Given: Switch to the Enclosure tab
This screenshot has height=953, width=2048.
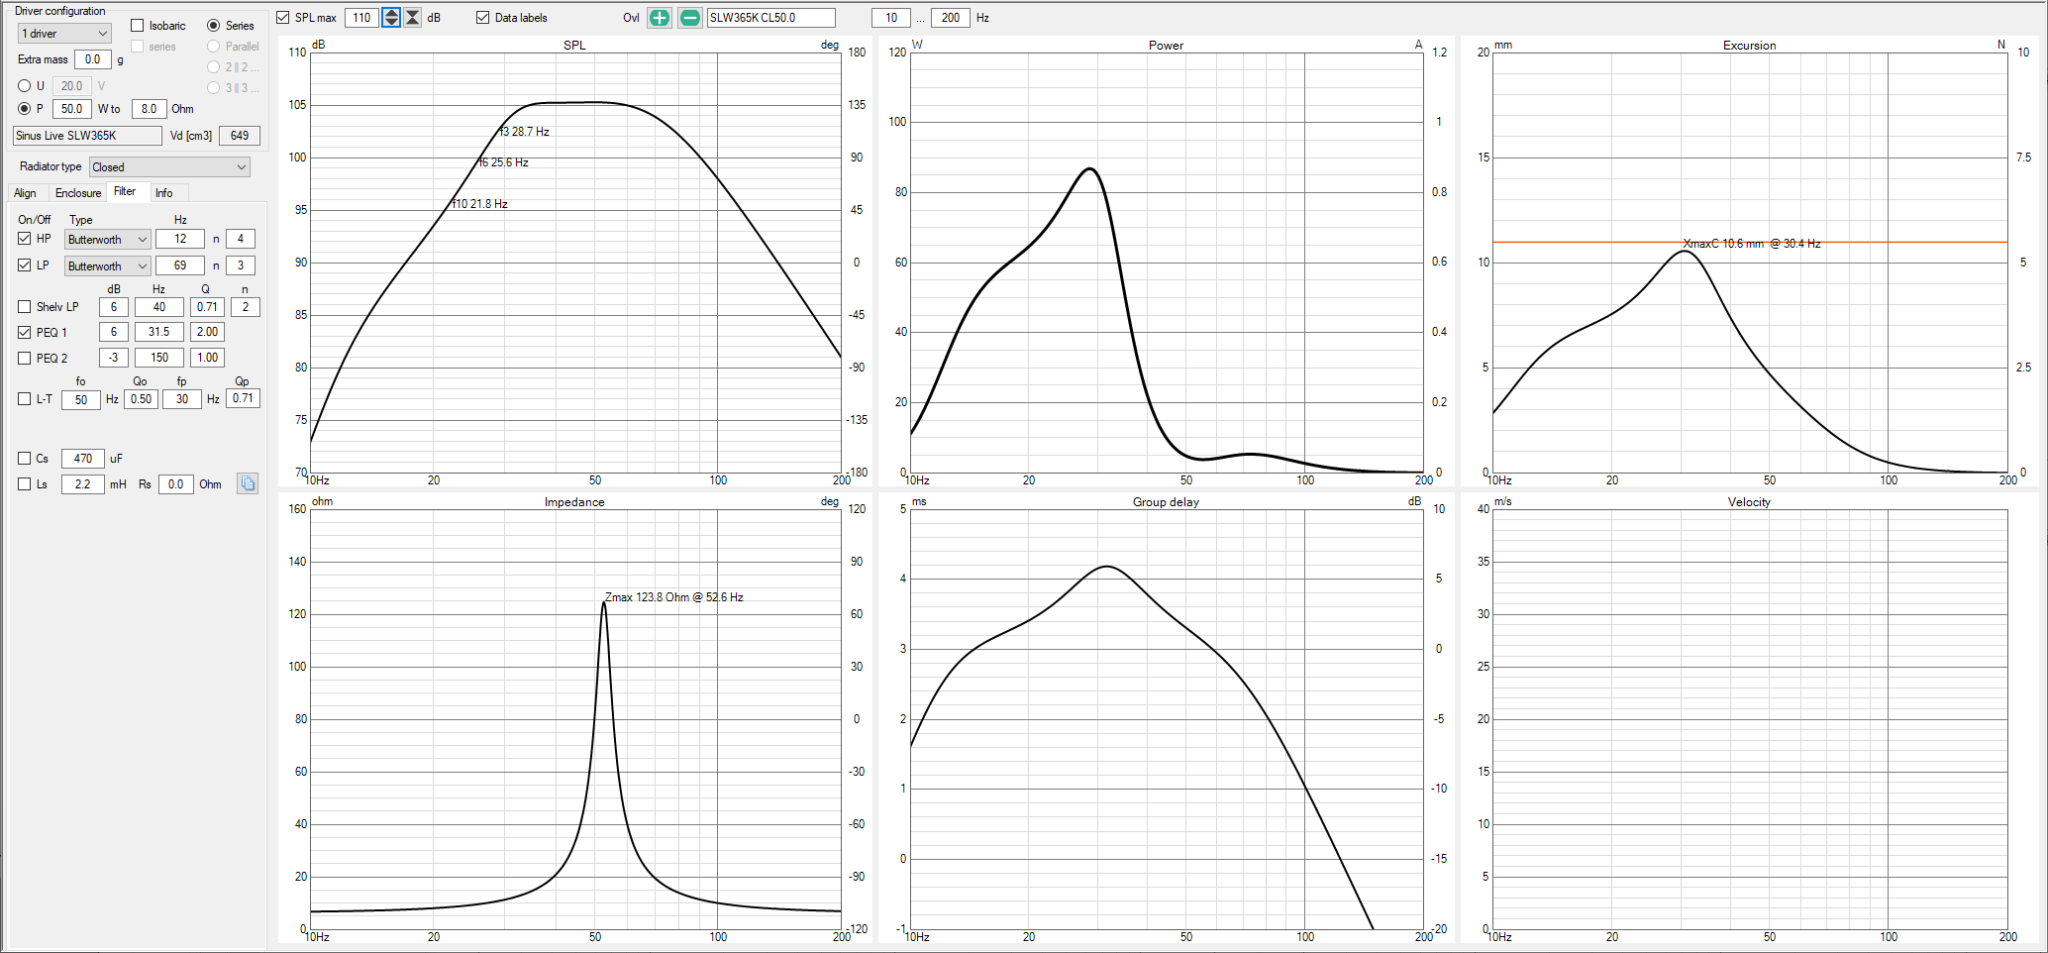Looking at the screenshot, I should [78, 193].
